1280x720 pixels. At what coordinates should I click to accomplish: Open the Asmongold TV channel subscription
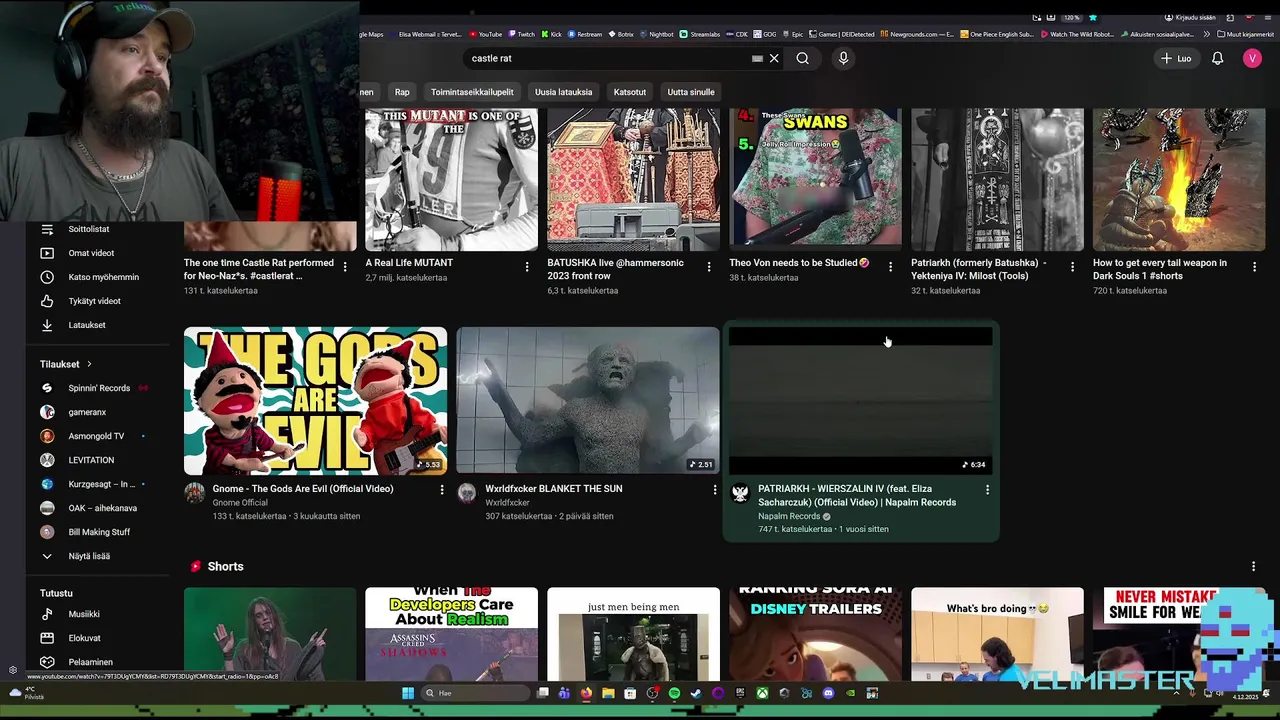pos(96,436)
